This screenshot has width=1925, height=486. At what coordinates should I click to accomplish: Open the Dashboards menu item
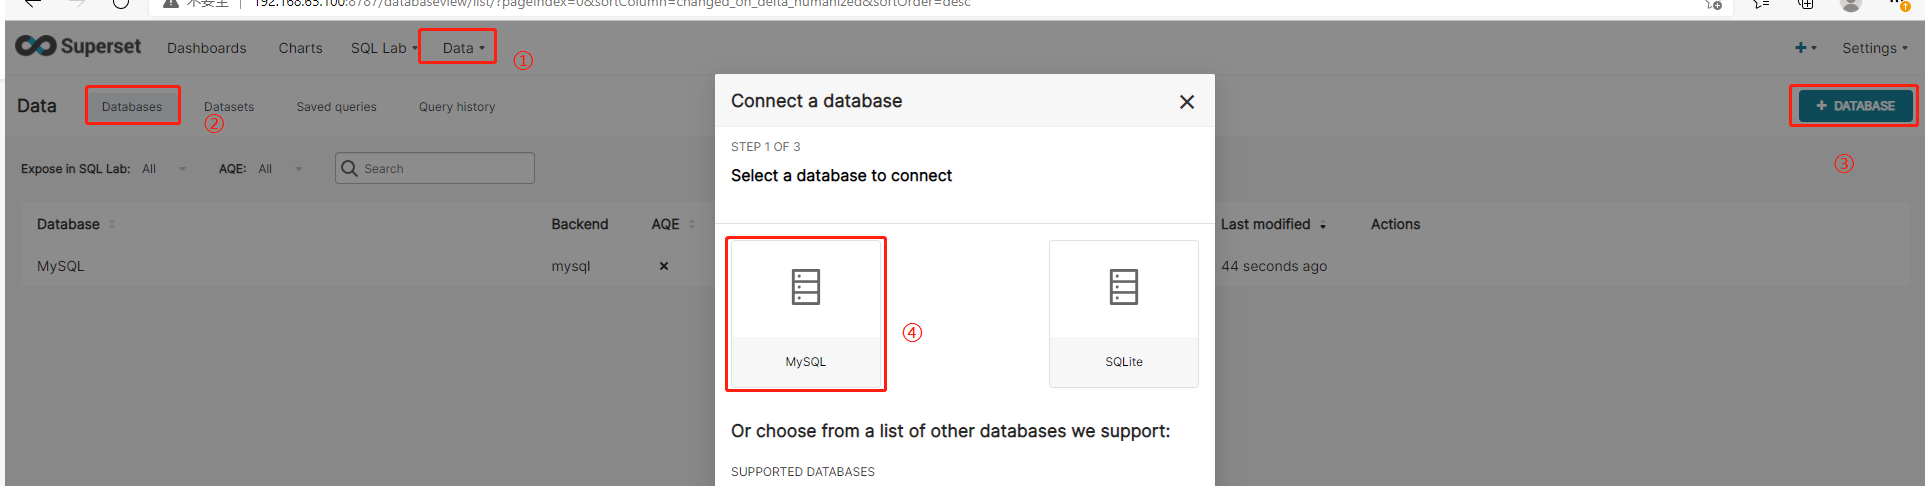[x=206, y=48]
